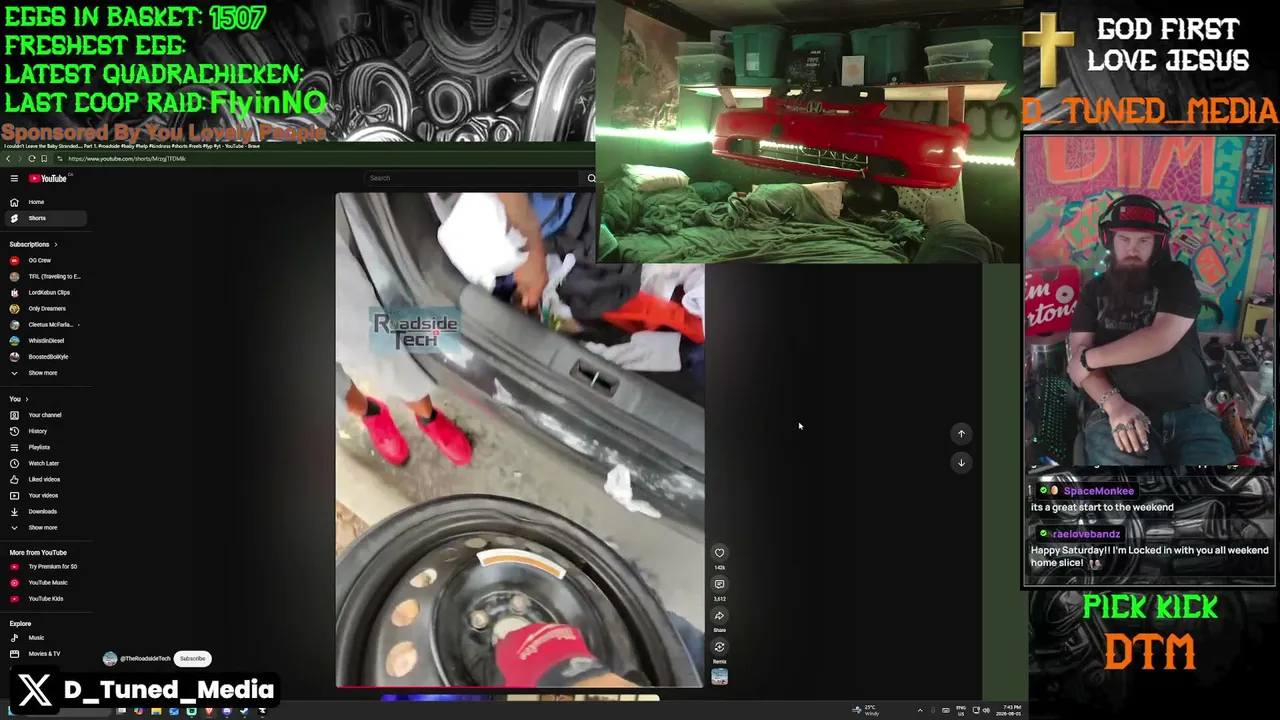Remix this short
Image resolution: width=1280 pixels, height=720 pixels.
(719, 647)
